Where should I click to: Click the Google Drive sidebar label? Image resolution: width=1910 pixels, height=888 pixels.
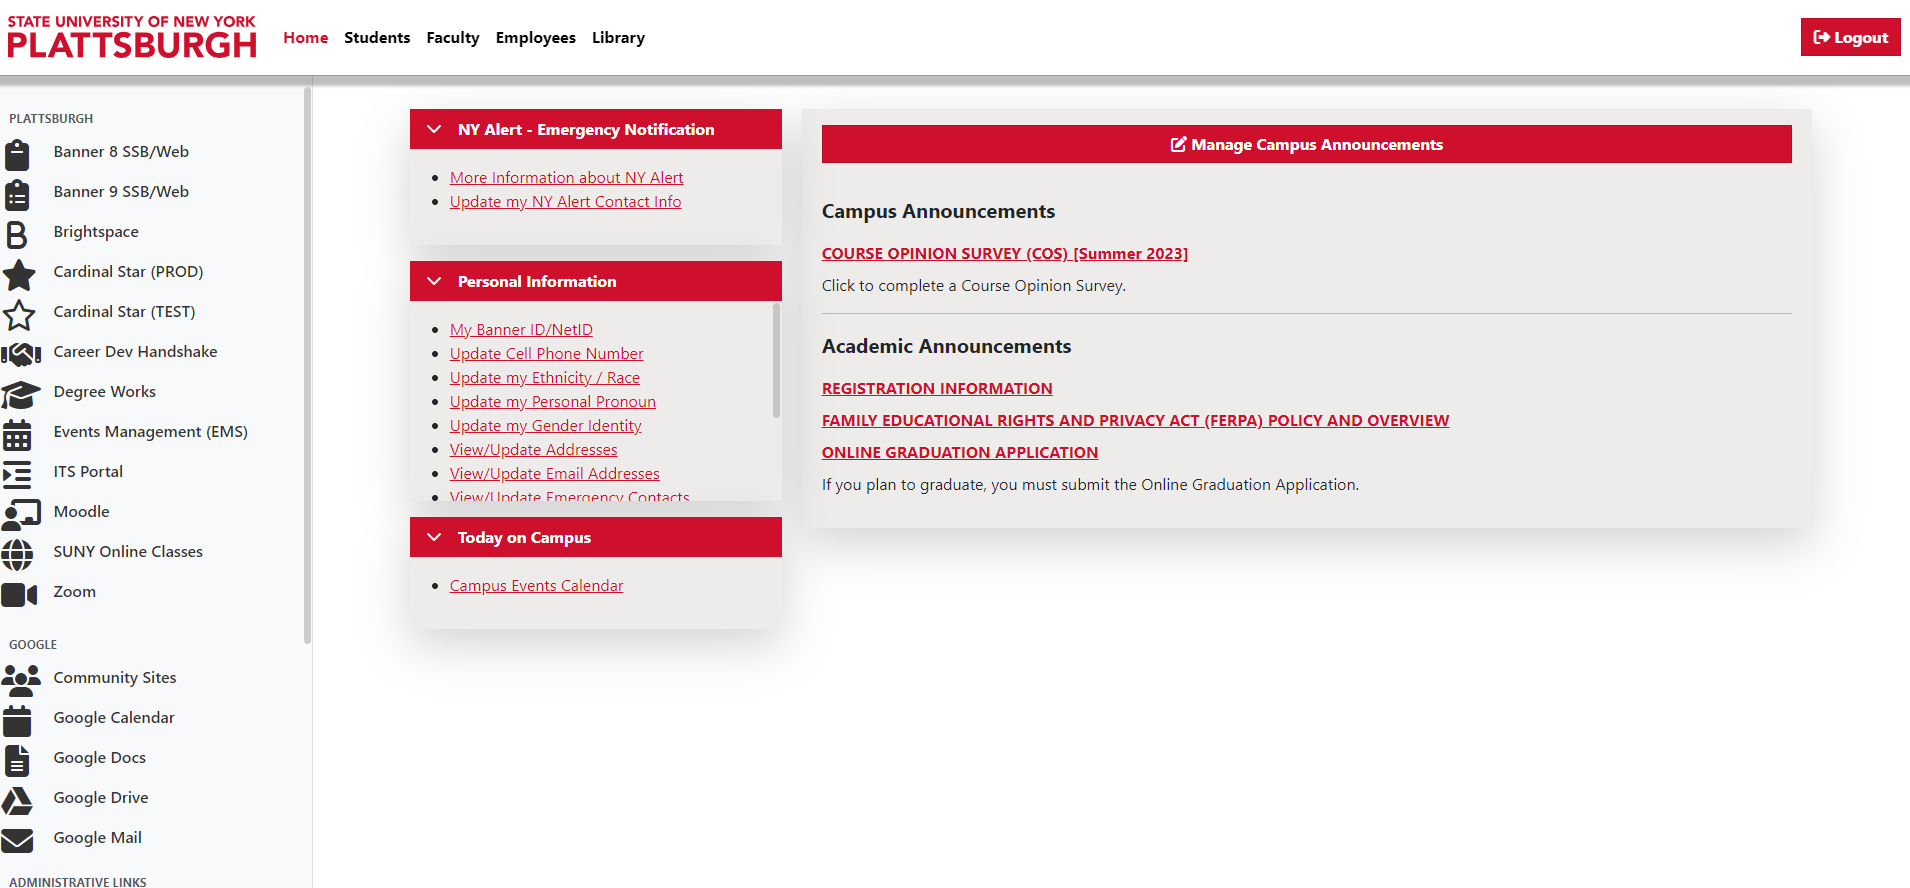coord(101,798)
